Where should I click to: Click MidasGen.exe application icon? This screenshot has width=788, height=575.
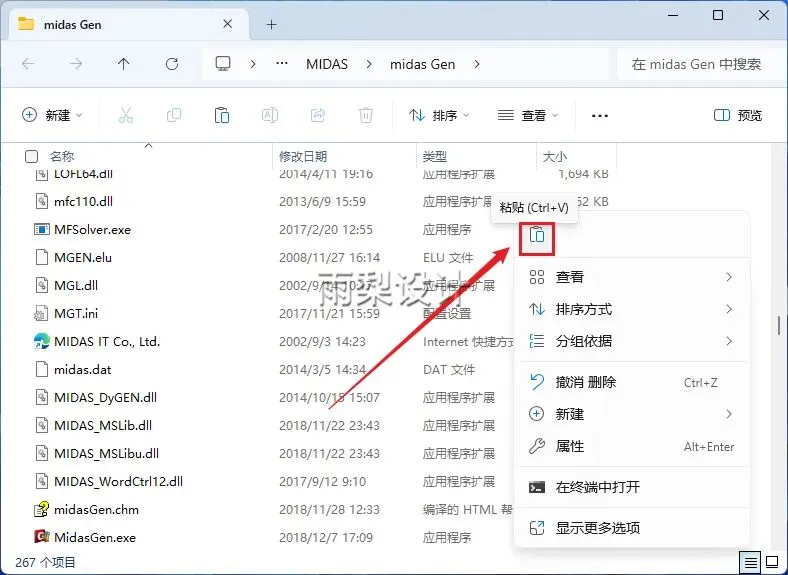coord(41,537)
